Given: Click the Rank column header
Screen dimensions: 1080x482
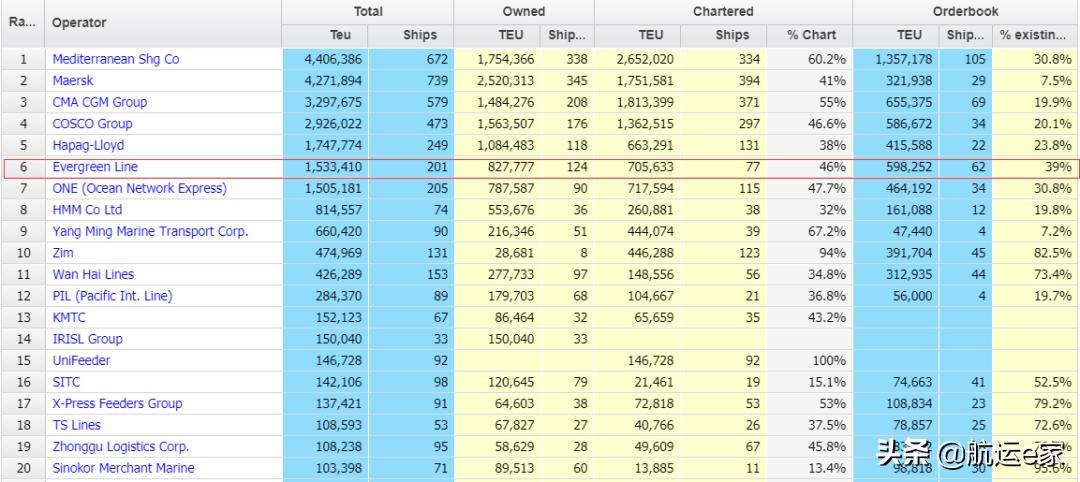Looking at the screenshot, I should pyautogui.click(x=22, y=22).
